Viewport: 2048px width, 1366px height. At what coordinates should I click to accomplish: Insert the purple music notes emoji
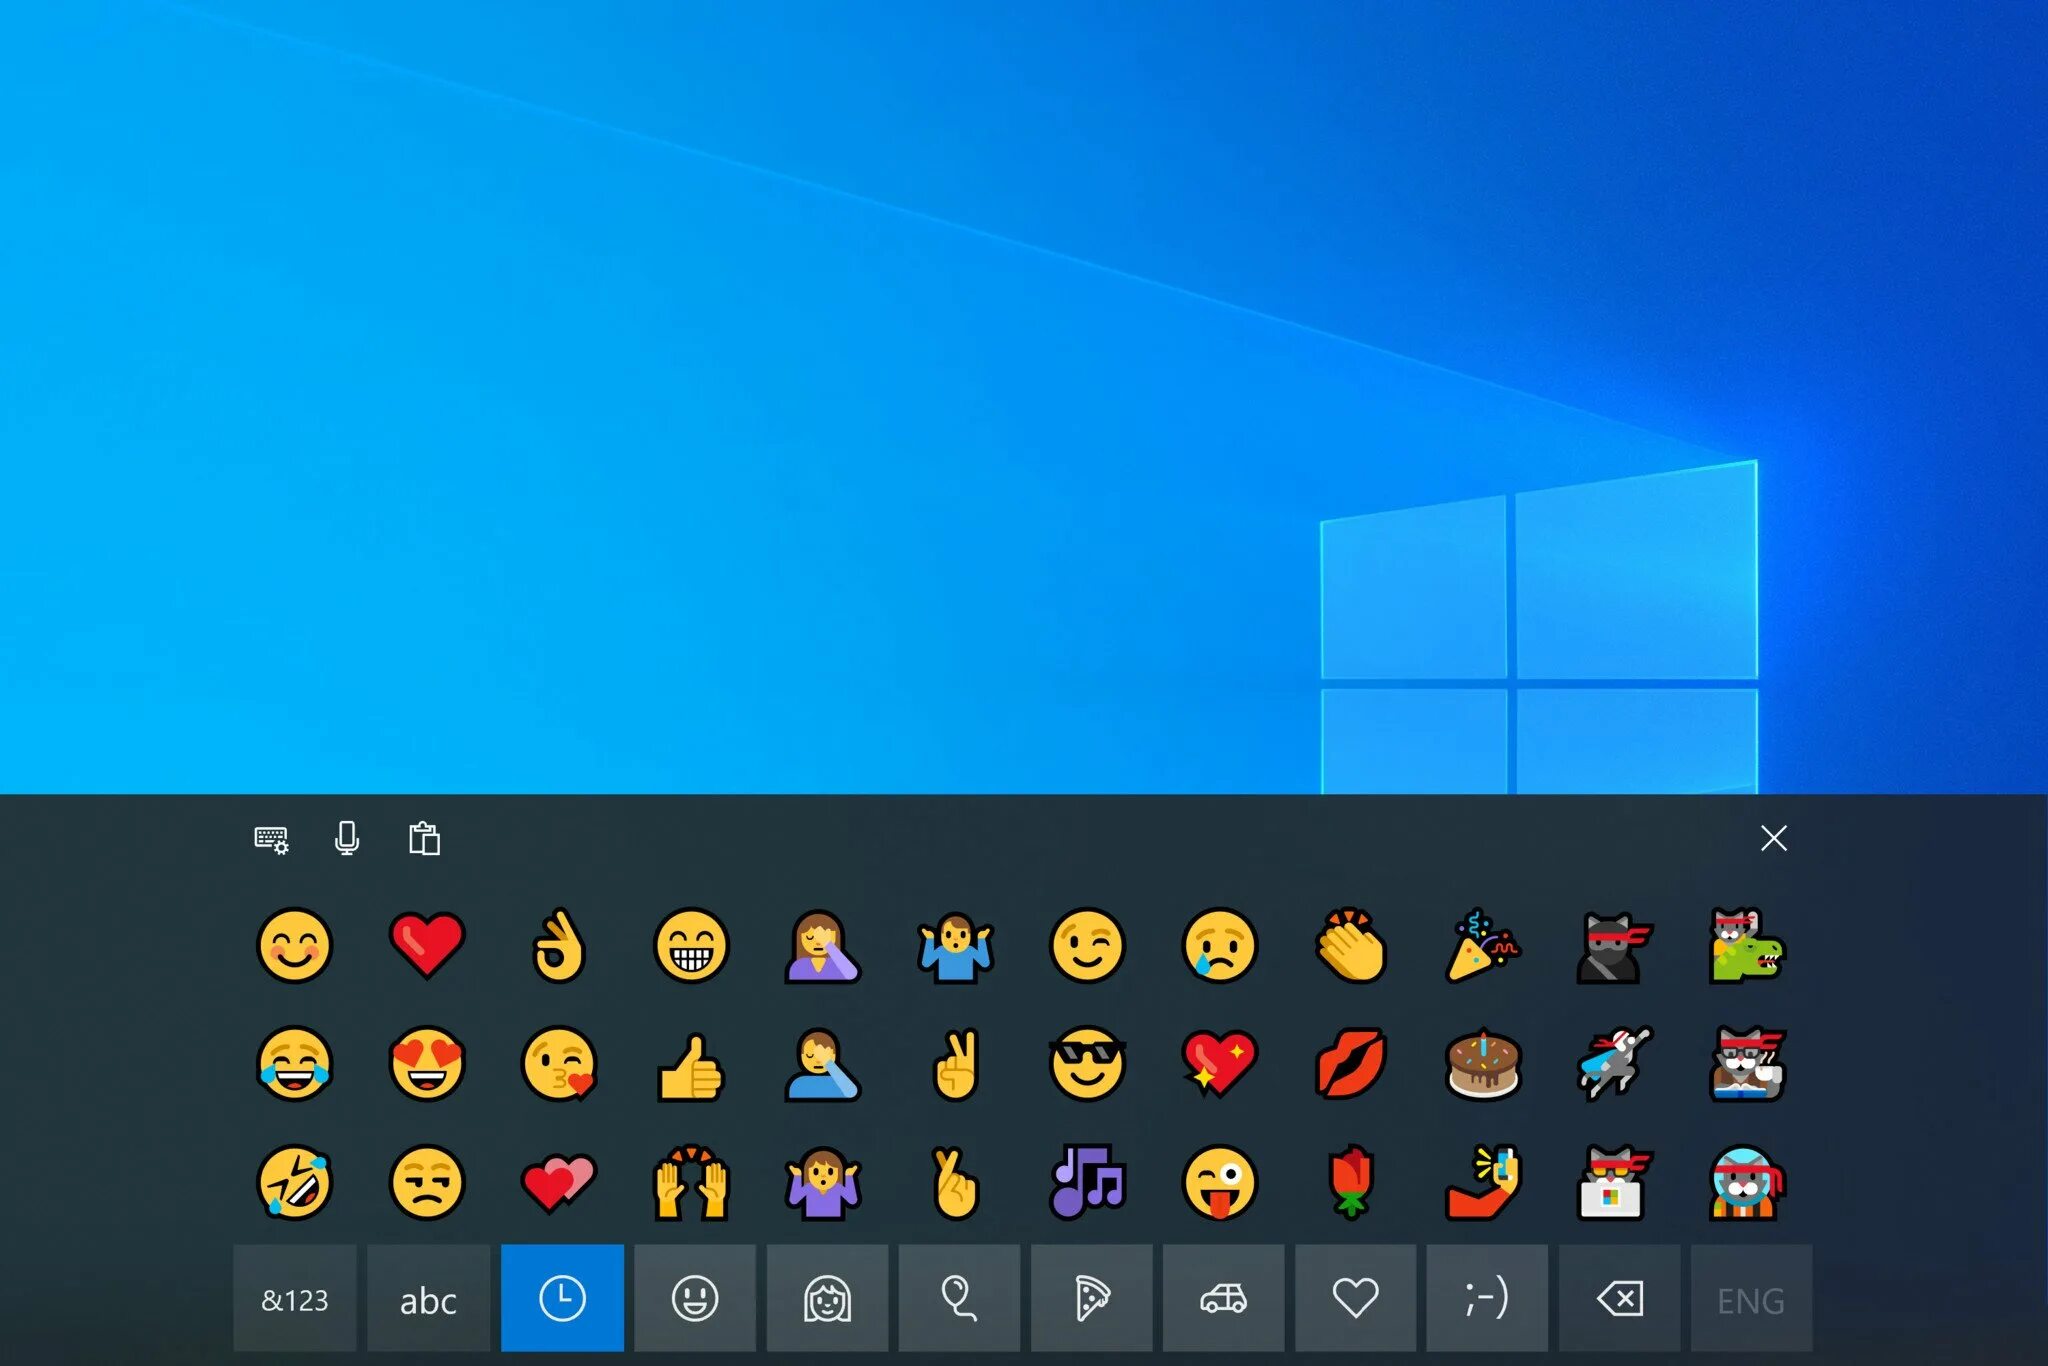[1087, 1182]
